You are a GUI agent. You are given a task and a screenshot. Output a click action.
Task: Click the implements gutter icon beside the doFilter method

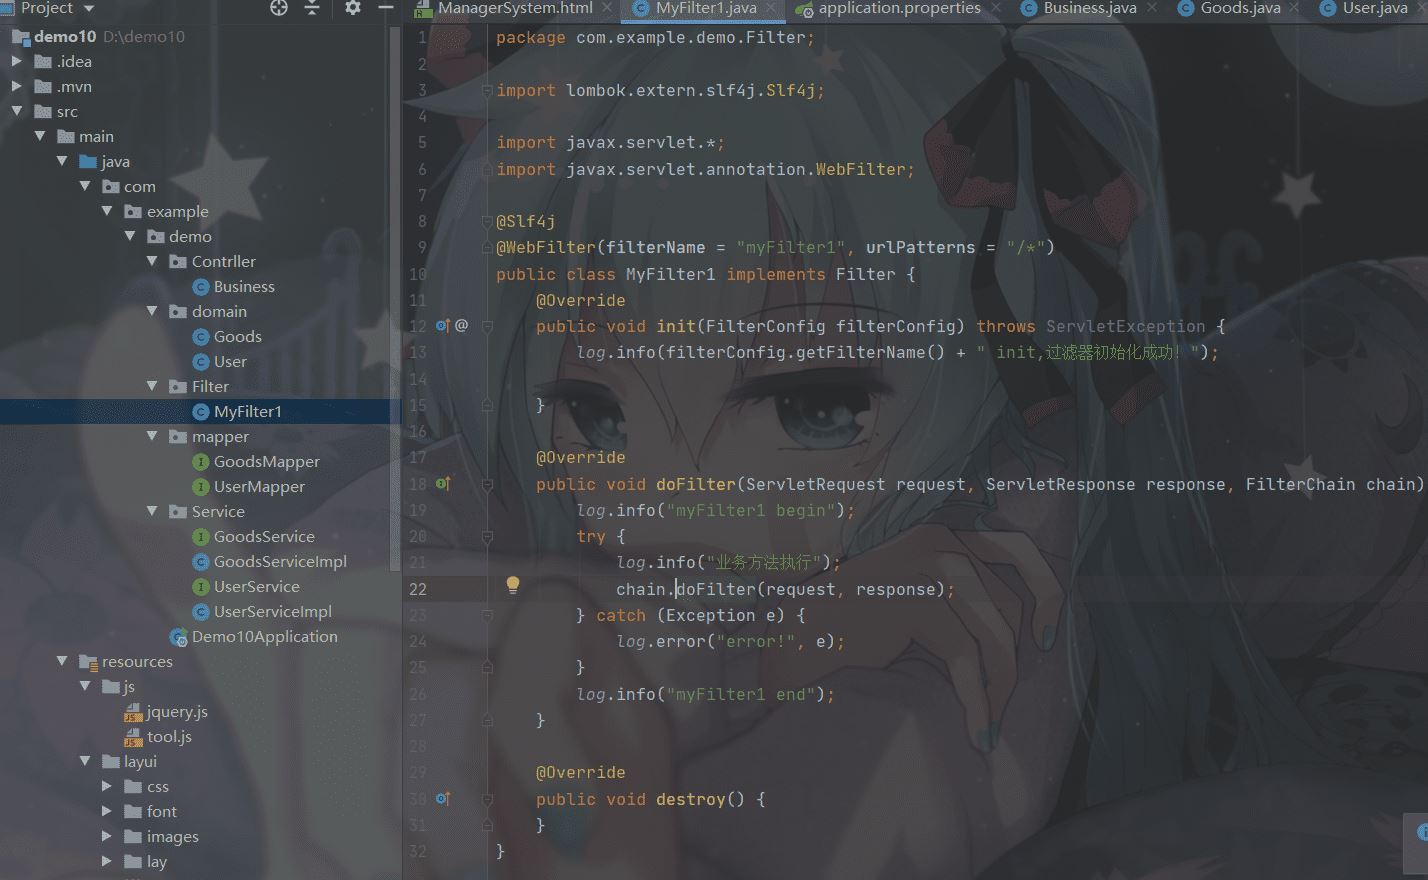(x=443, y=484)
